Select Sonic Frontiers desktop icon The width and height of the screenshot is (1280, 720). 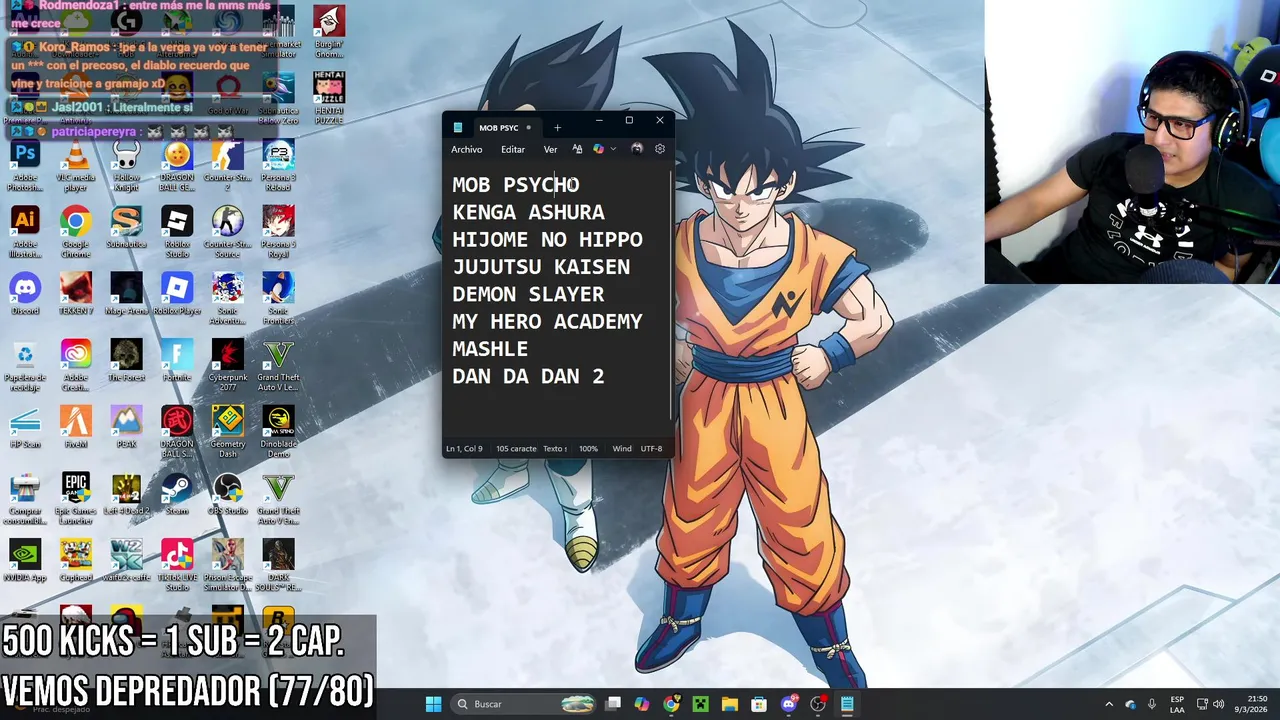(278, 300)
